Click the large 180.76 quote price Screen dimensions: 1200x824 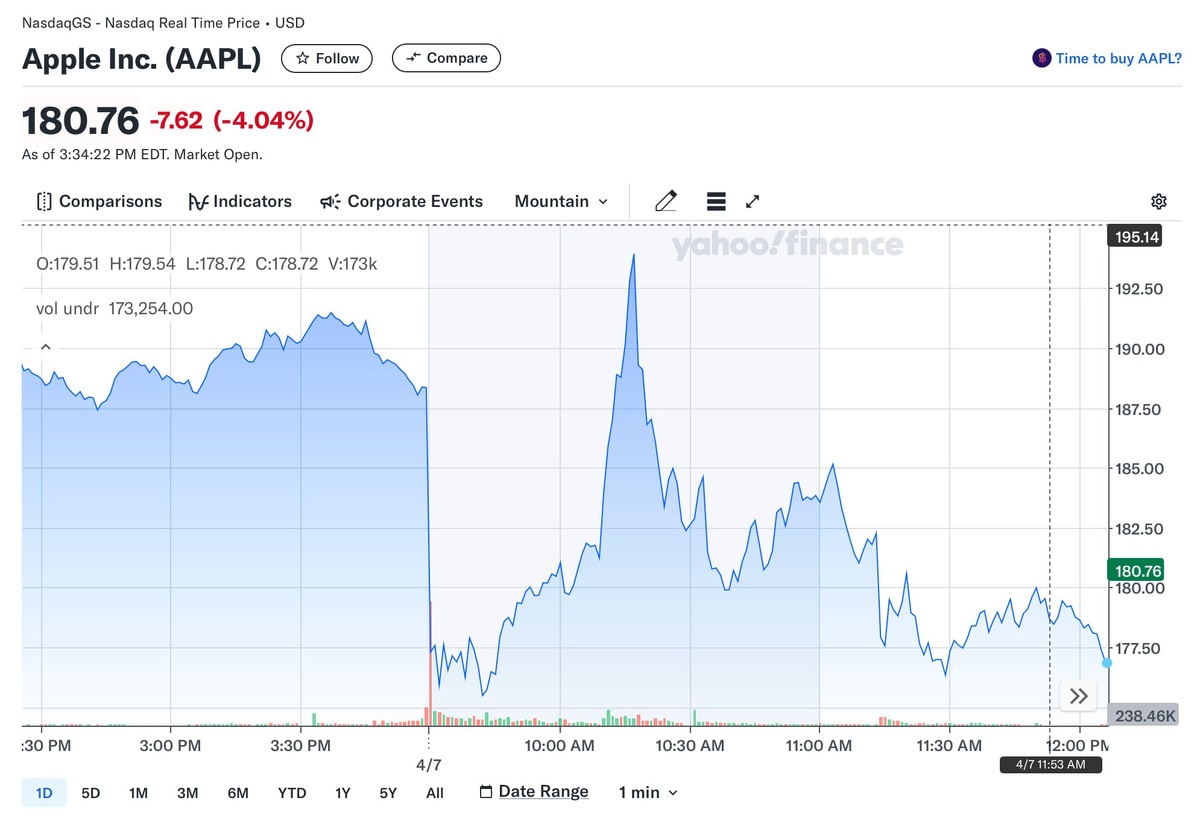tap(81, 121)
